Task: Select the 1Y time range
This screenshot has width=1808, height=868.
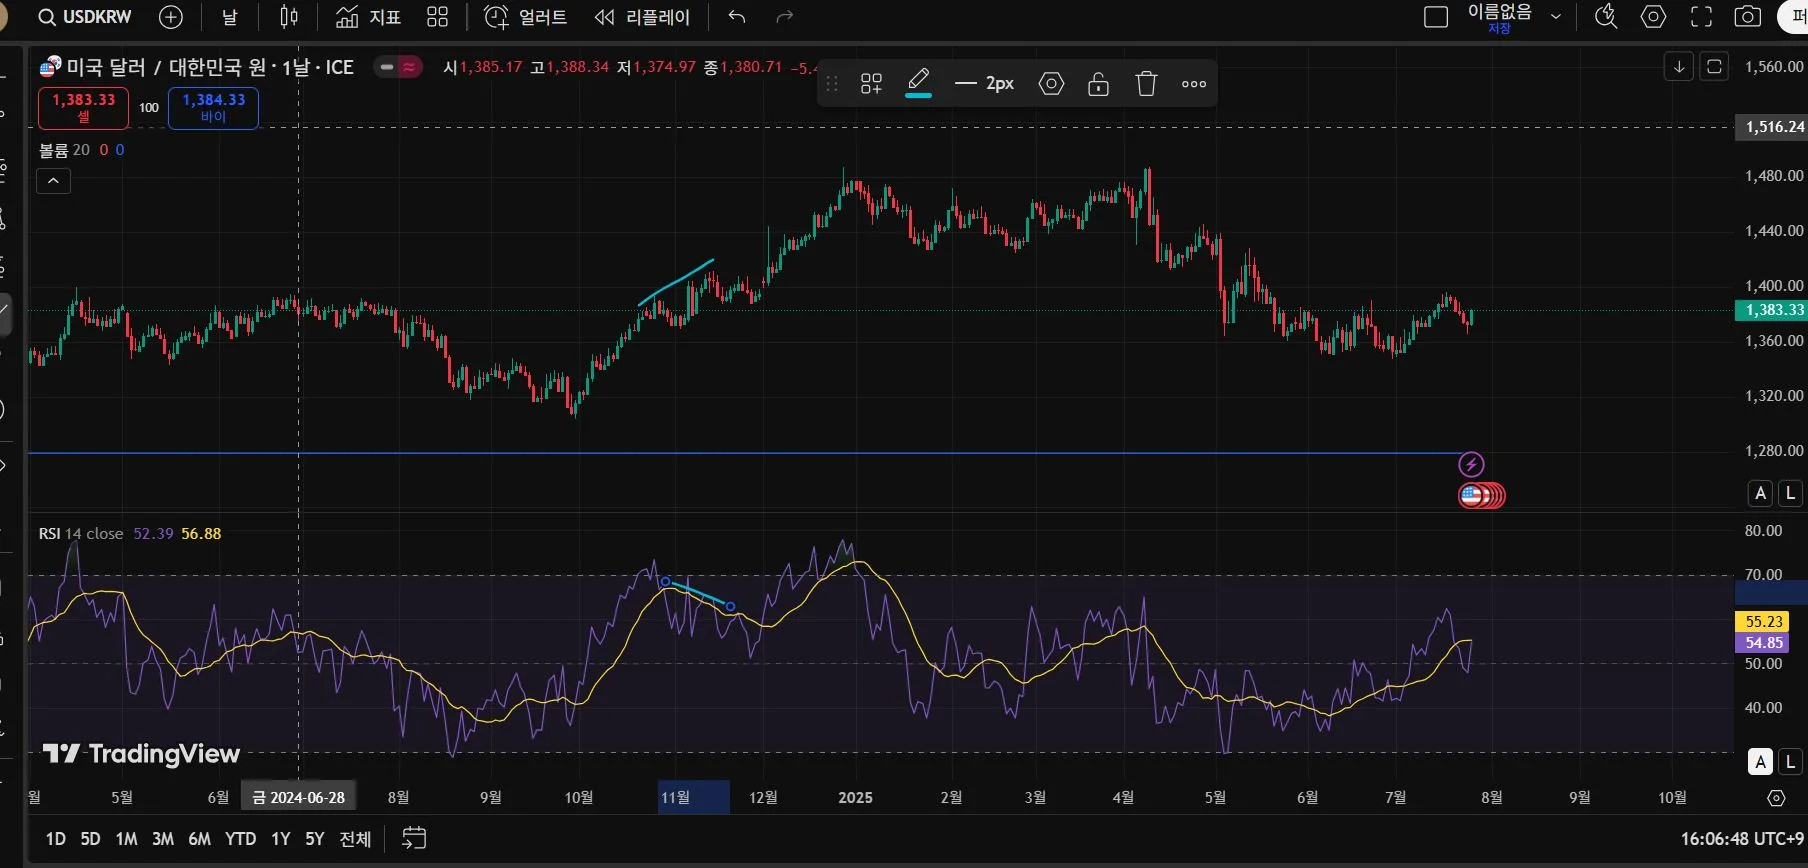Action: (281, 839)
